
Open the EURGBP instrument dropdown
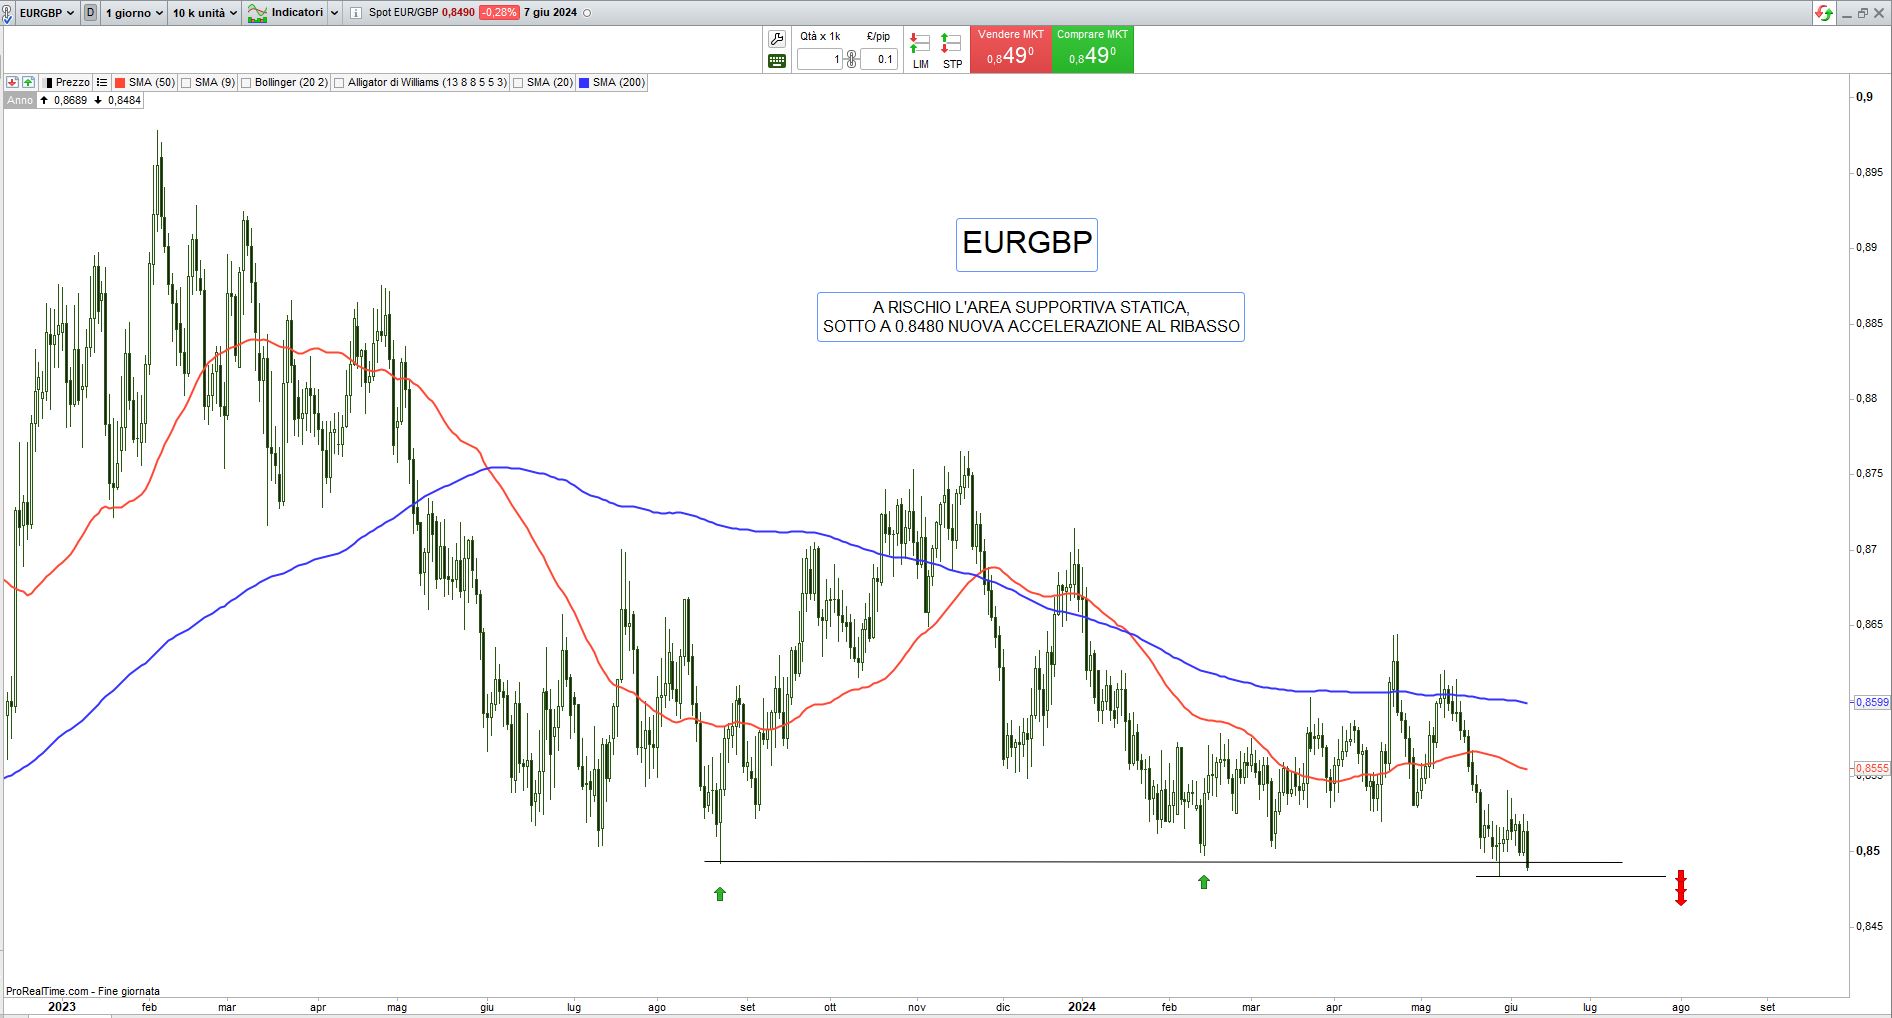click(x=47, y=13)
